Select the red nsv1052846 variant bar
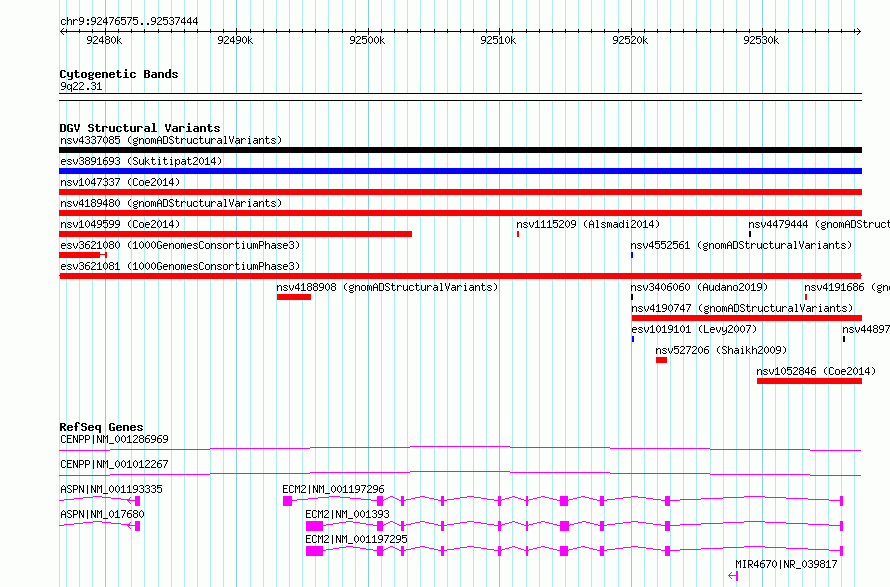This screenshot has width=890, height=587. click(x=809, y=381)
